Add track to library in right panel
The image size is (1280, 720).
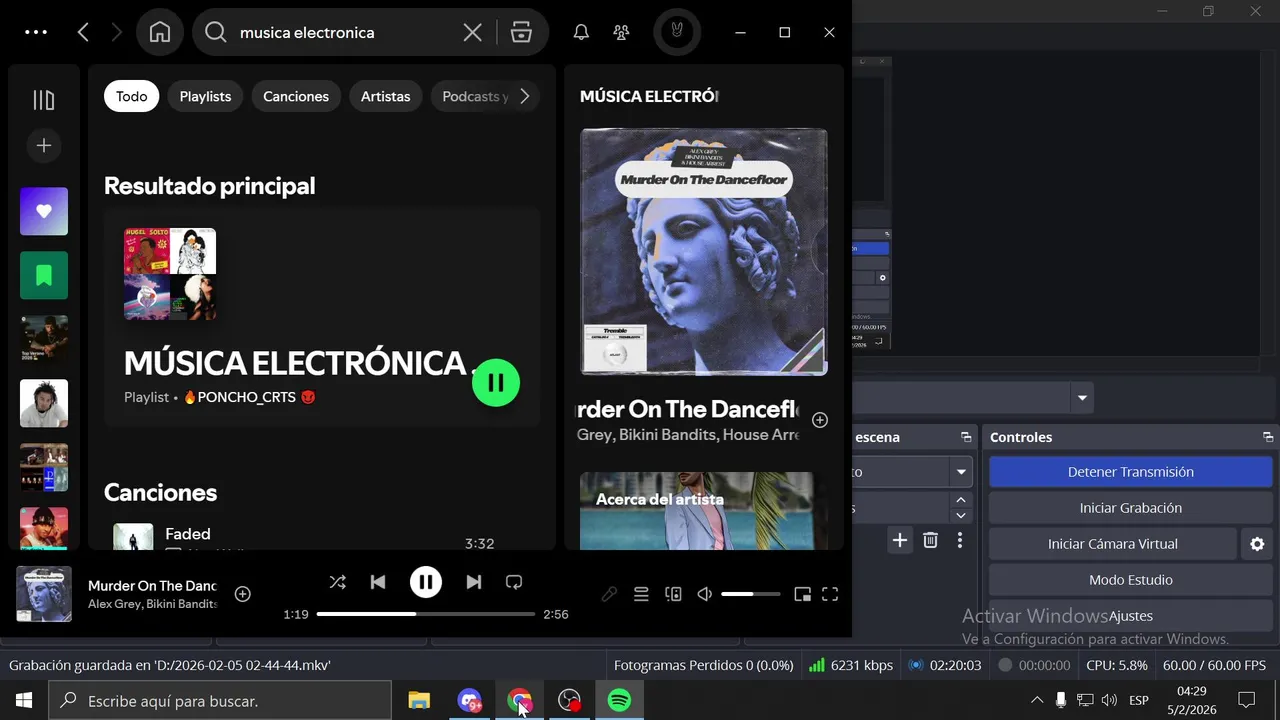click(x=820, y=420)
